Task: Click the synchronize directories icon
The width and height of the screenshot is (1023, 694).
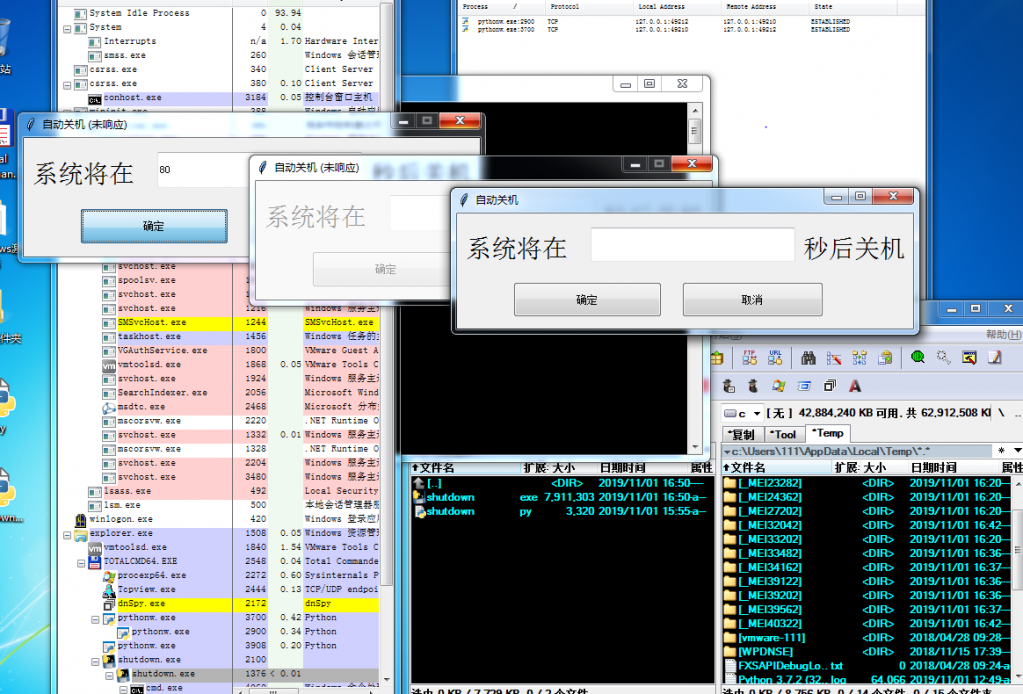Action: click(x=859, y=357)
